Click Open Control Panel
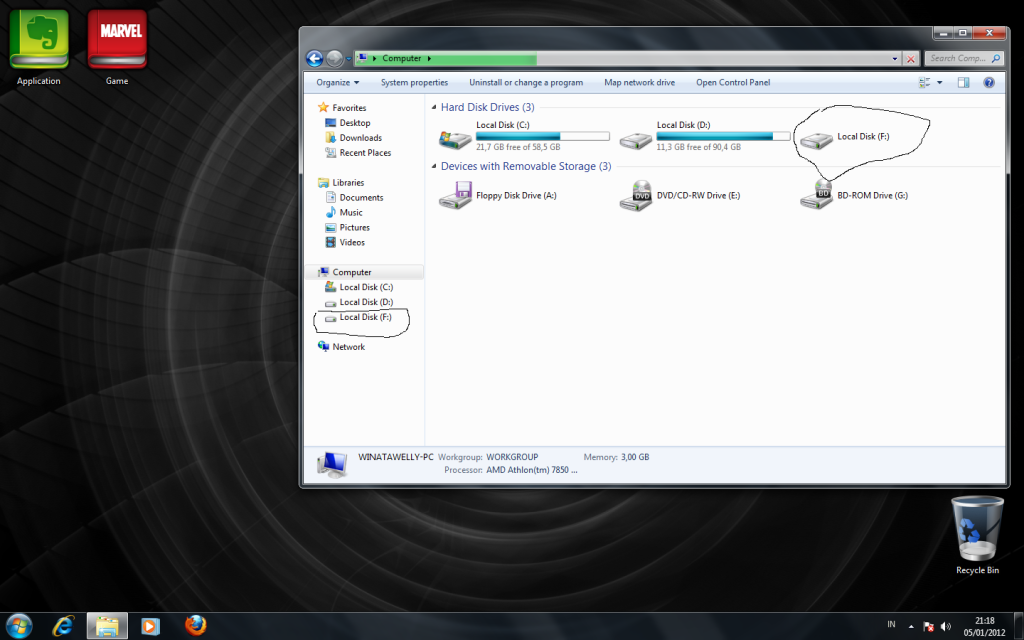This screenshot has height=640, width=1024. (x=733, y=82)
